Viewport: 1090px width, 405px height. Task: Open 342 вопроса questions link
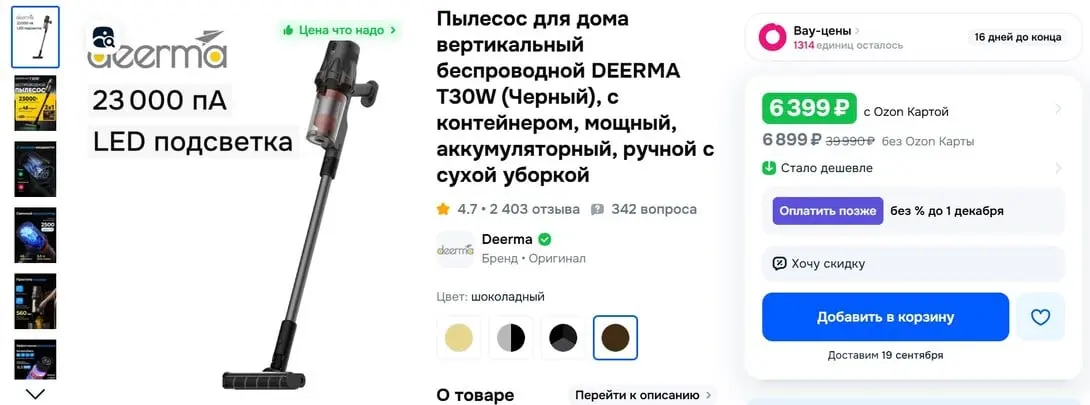point(644,209)
